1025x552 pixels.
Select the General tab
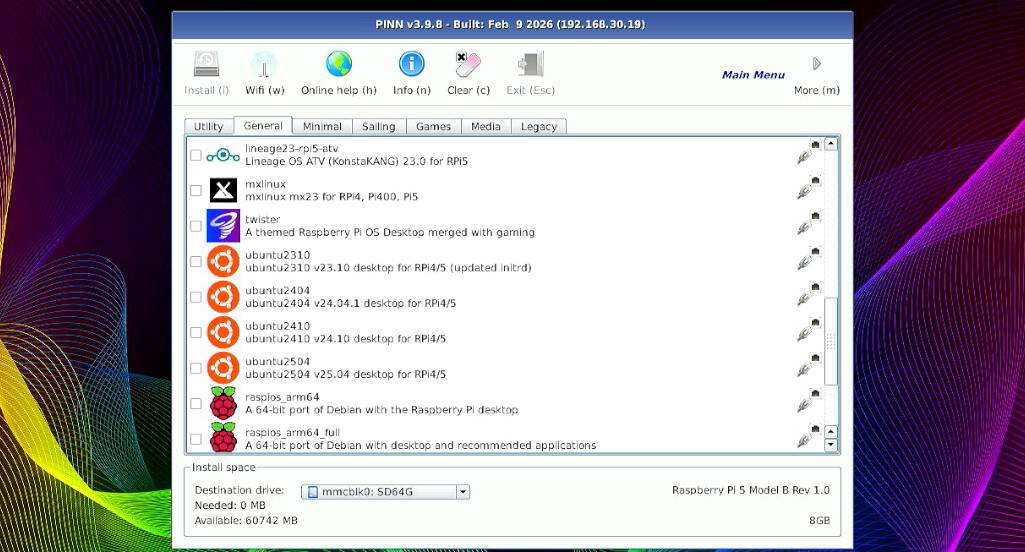[263, 126]
